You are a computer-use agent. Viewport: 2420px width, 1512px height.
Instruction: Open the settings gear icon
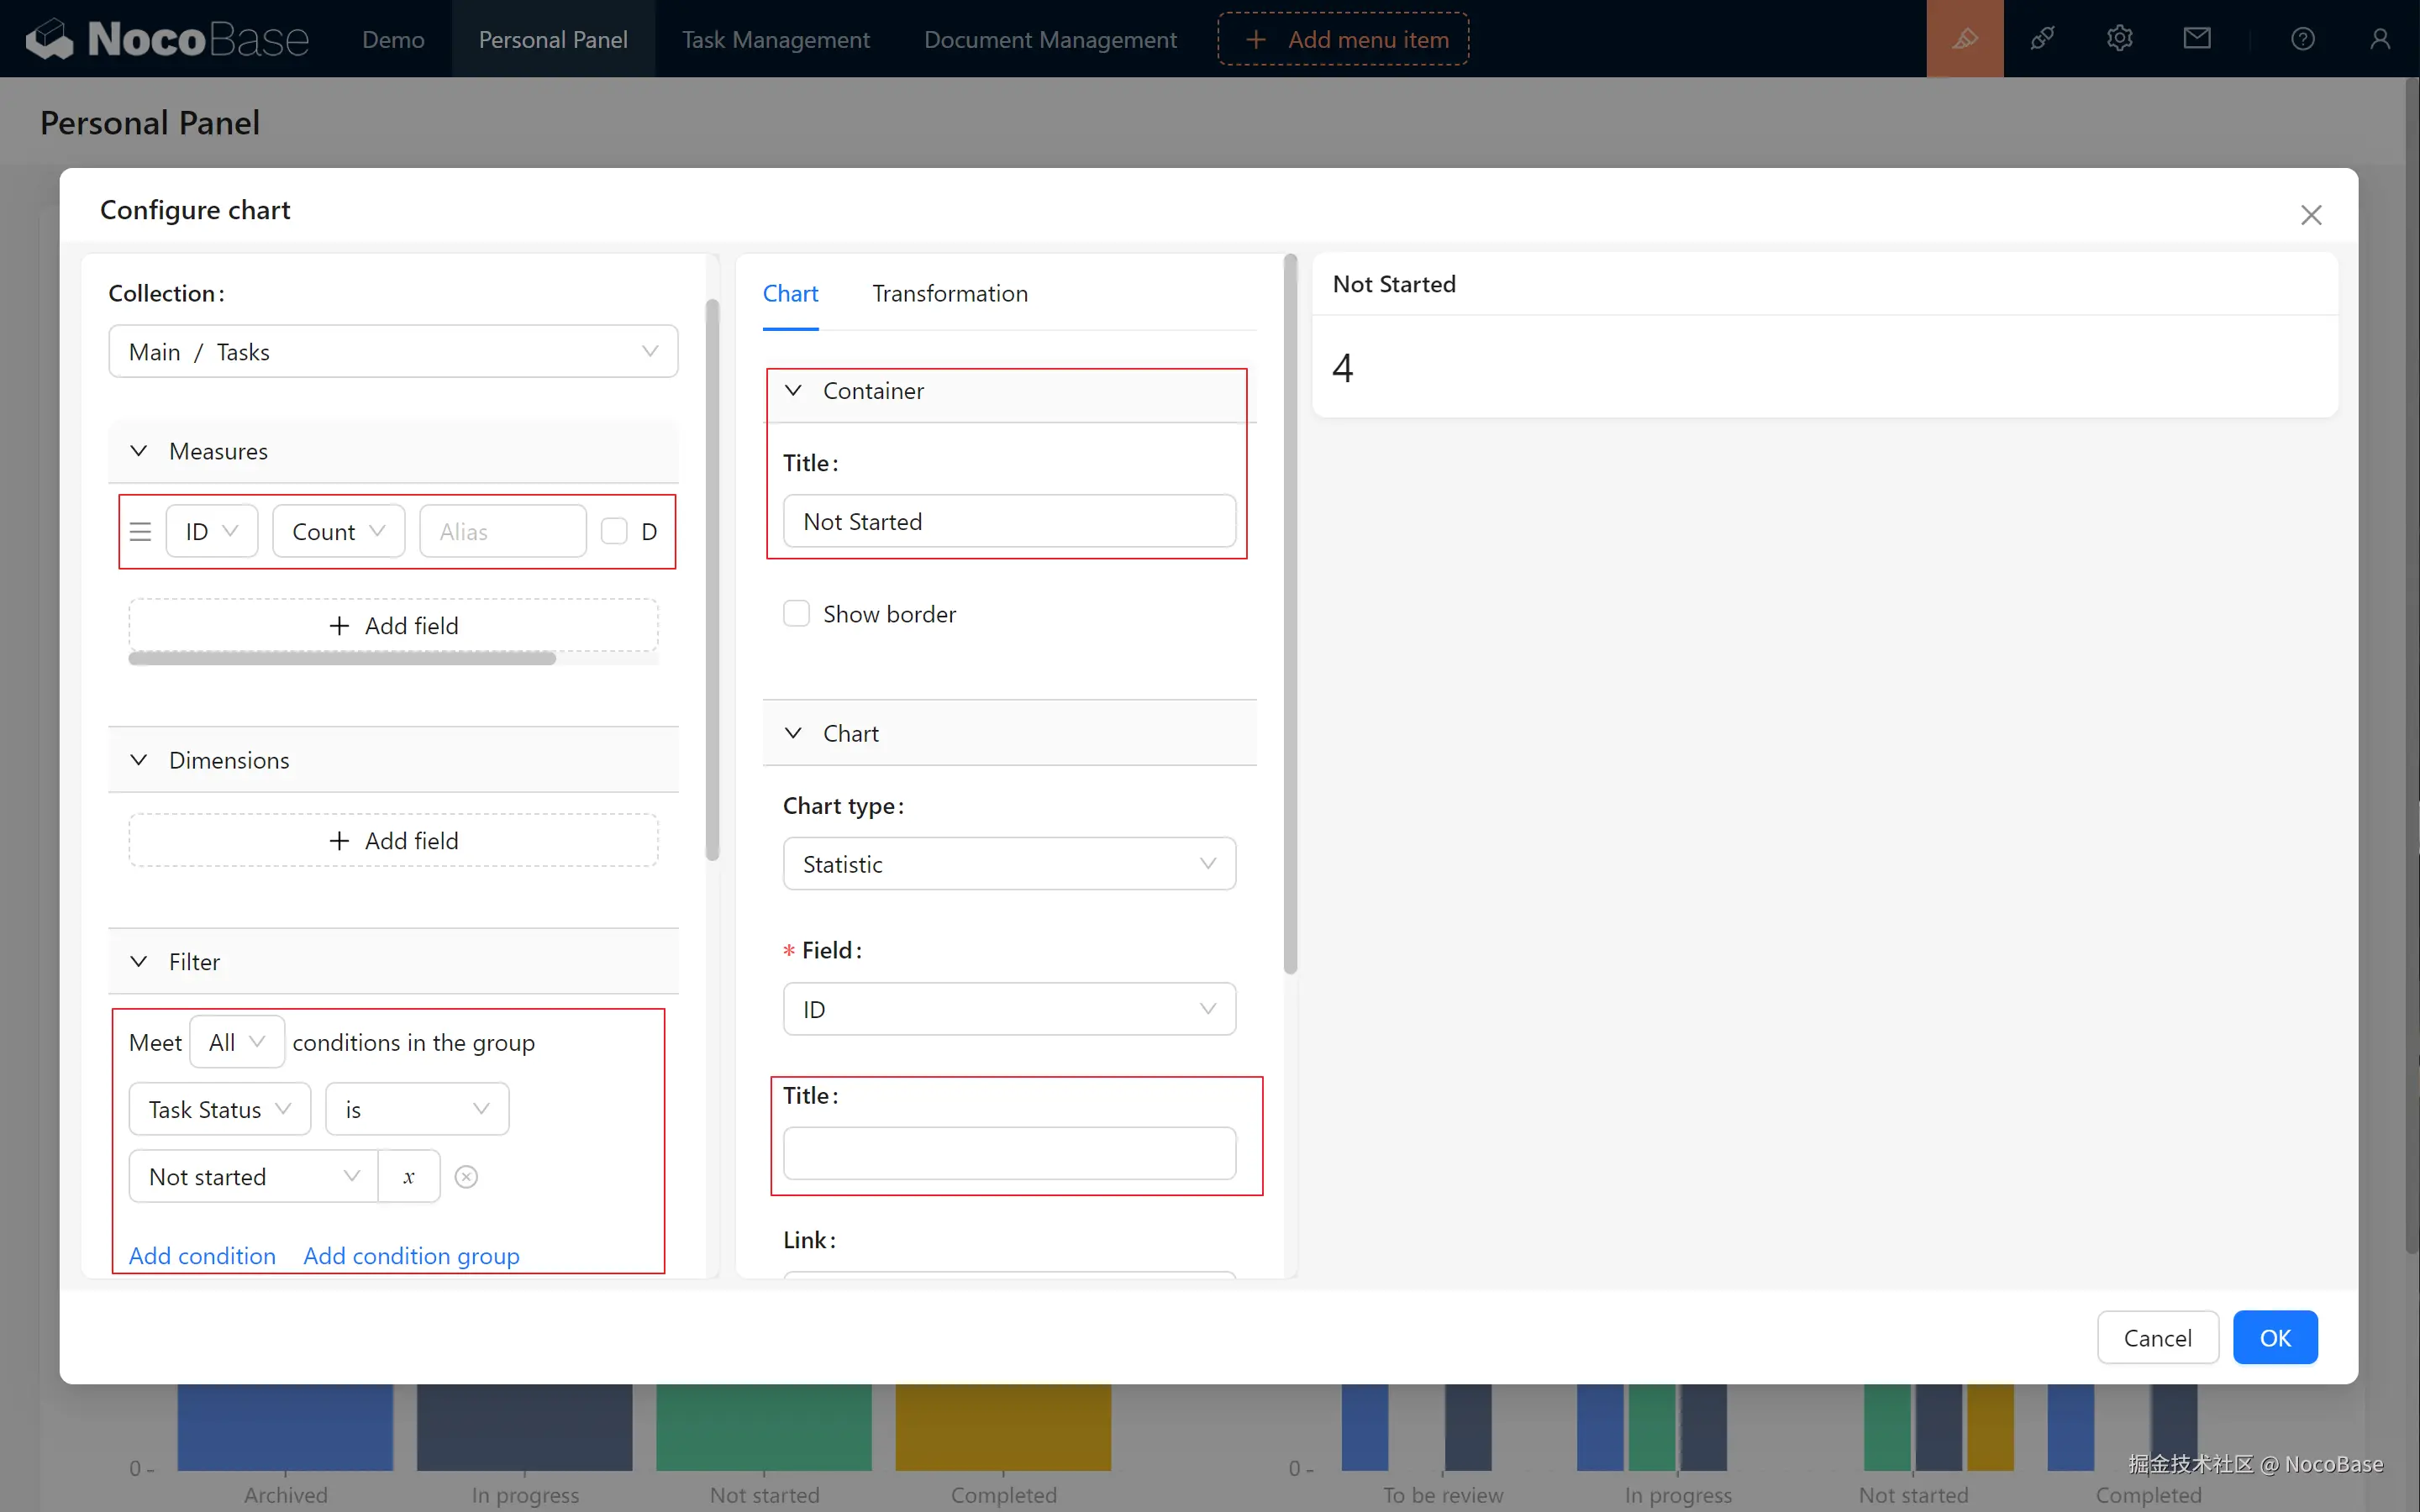tap(2119, 39)
